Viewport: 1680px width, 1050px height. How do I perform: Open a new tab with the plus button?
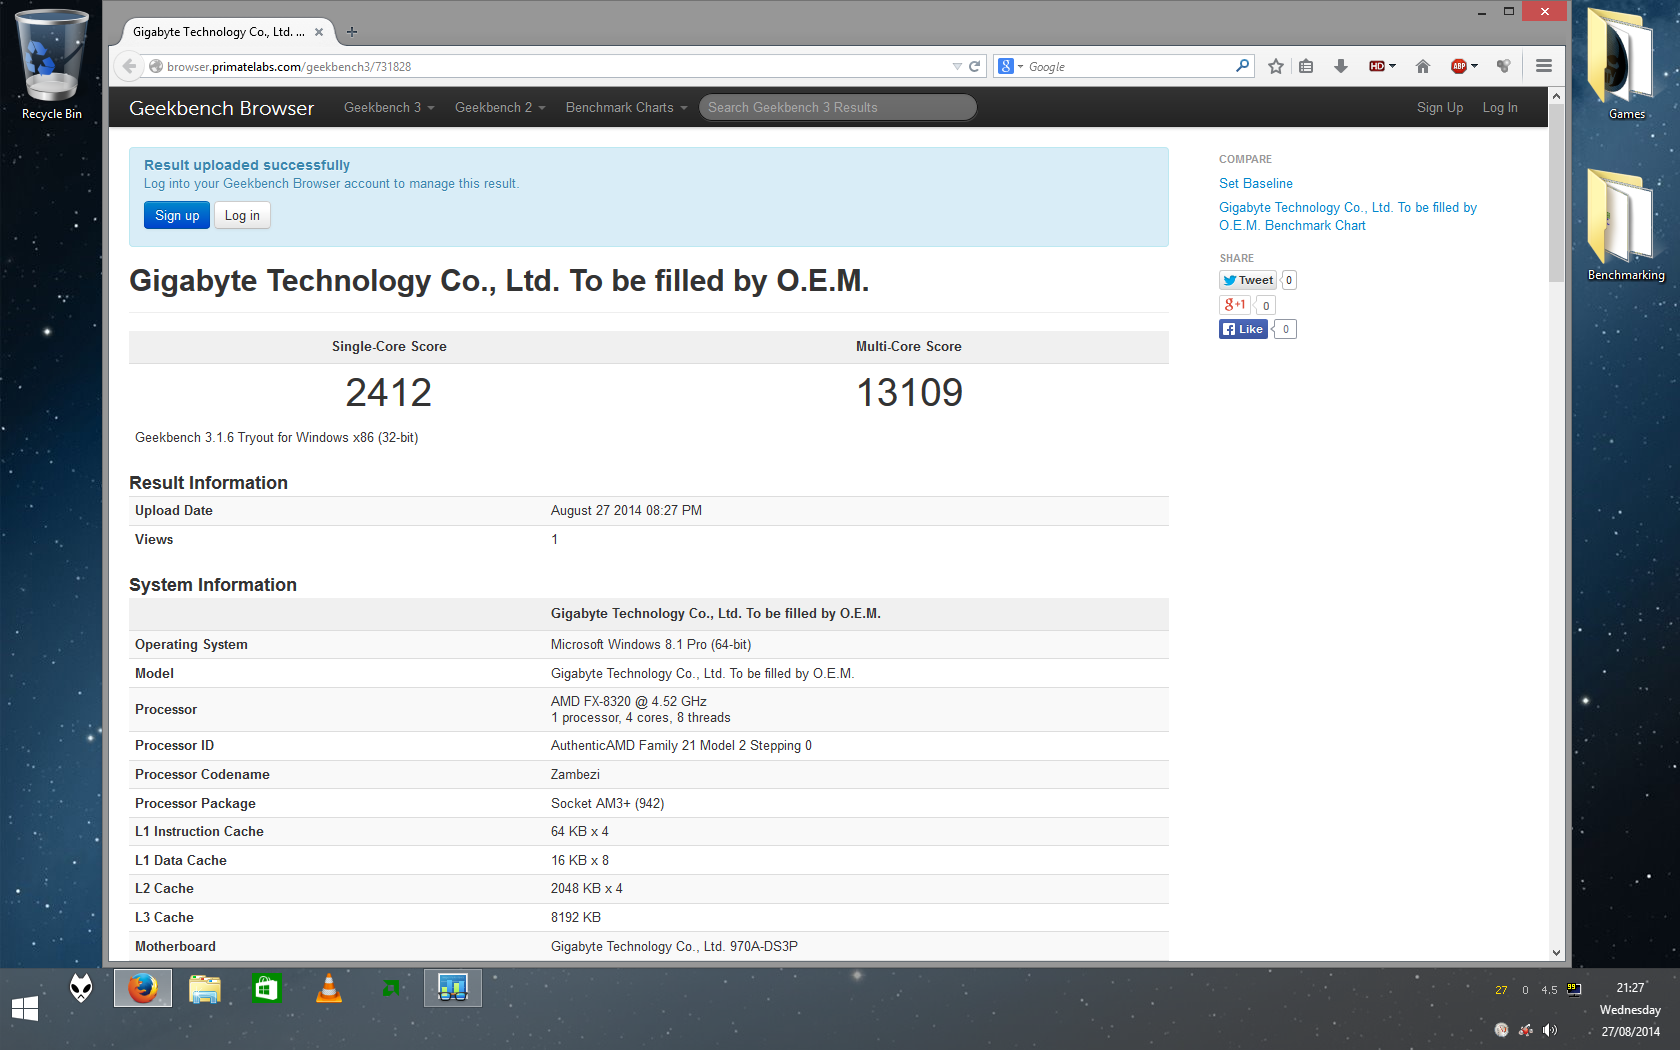[x=352, y=32]
